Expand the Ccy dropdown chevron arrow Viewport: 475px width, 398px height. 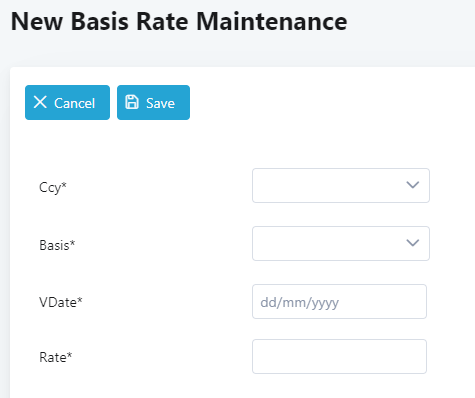click(413, 185)
